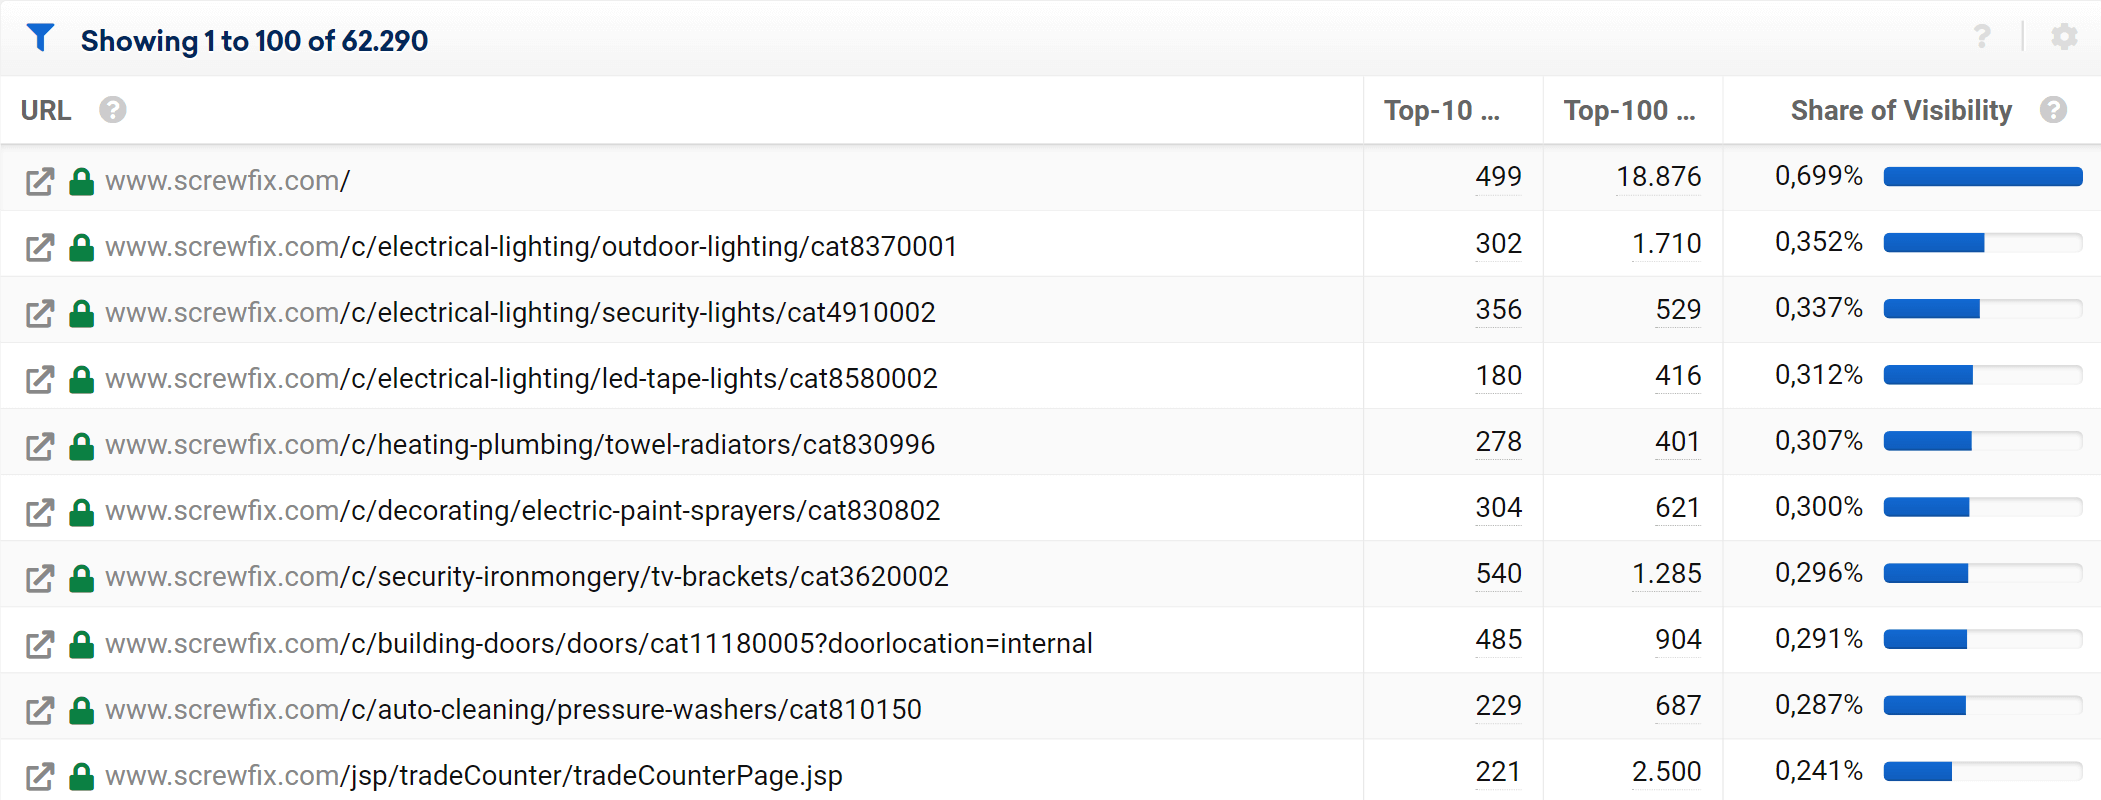Click Top-10 value 229
This screenshot has width=2101, height=800.
tap(1498, 705)
